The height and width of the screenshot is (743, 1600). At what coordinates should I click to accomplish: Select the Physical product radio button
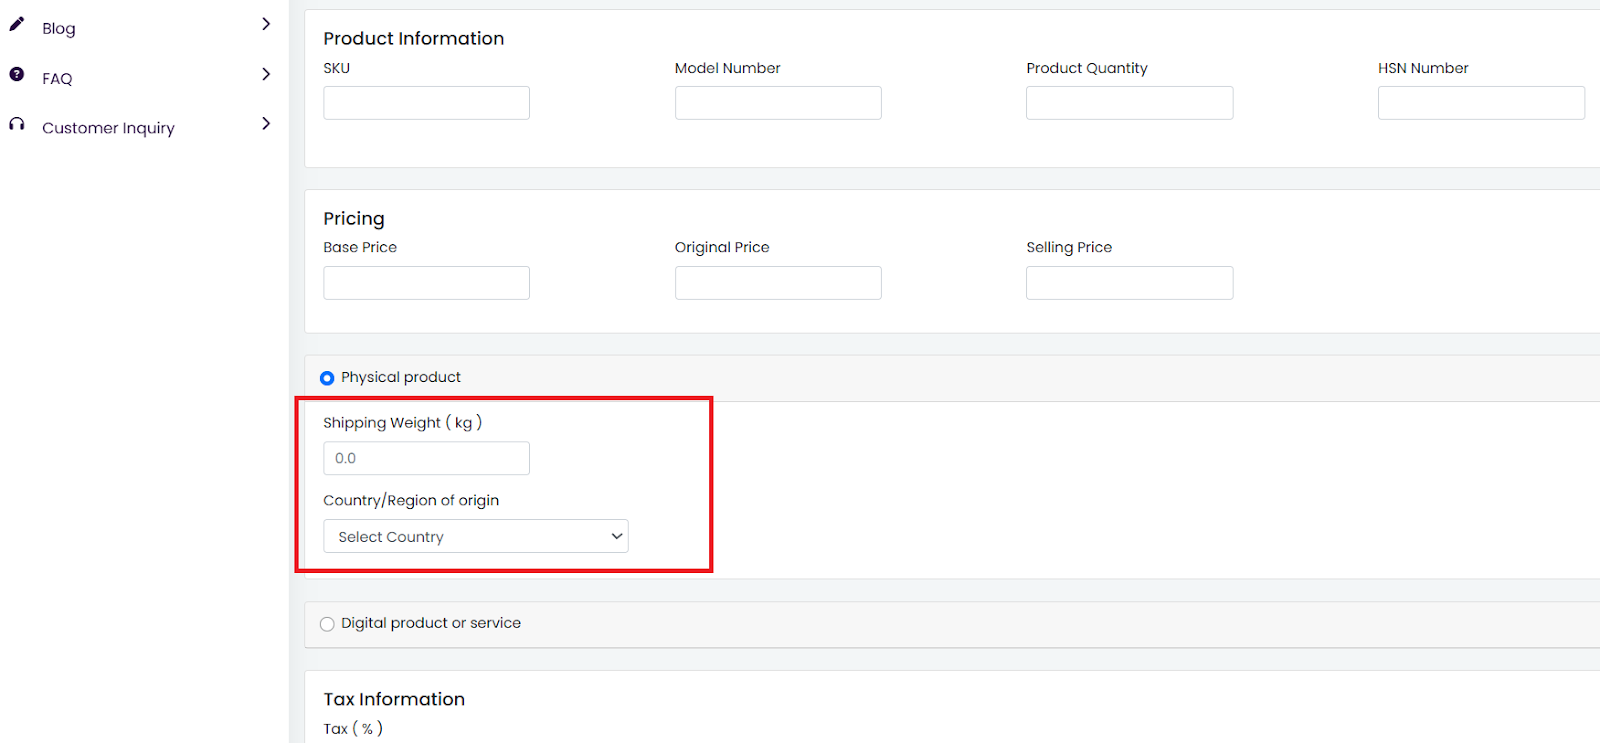click(327, 378)
